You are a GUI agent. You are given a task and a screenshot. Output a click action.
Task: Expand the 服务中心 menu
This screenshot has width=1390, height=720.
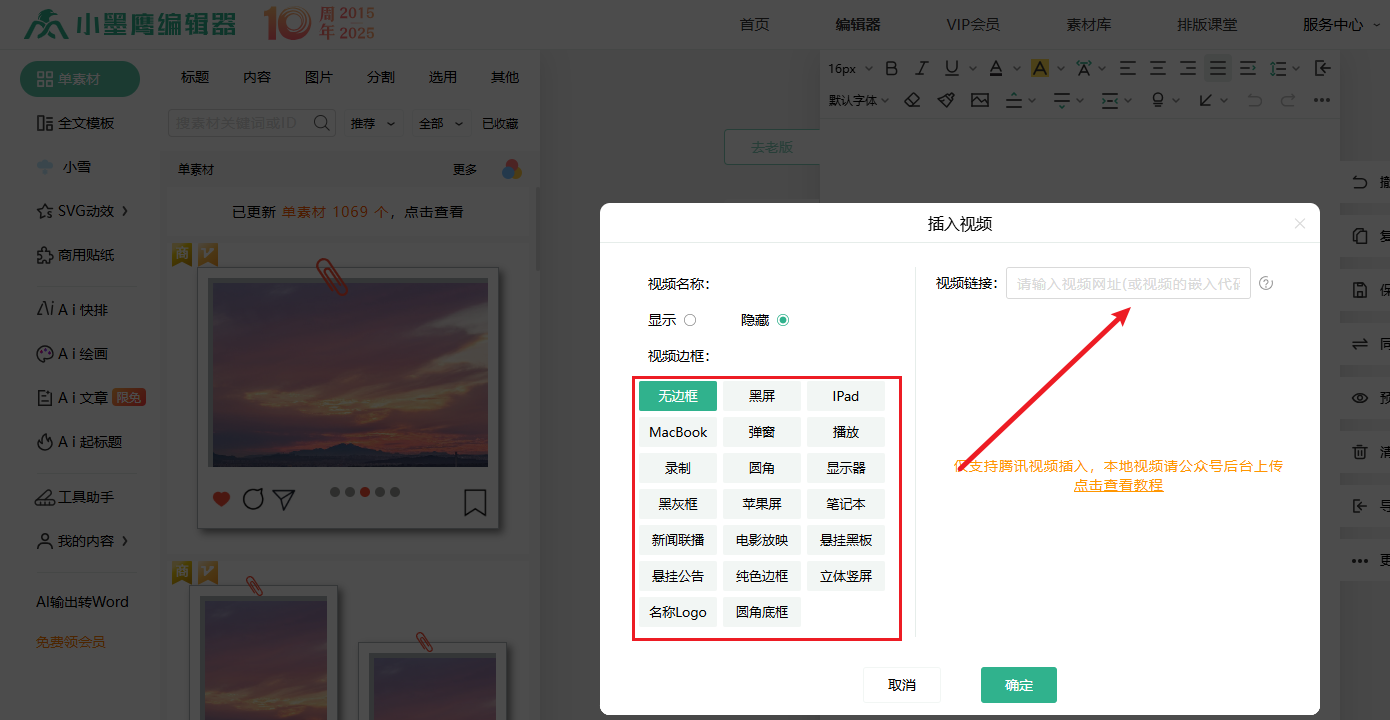pyautogui.click(x=1340, y=25)
